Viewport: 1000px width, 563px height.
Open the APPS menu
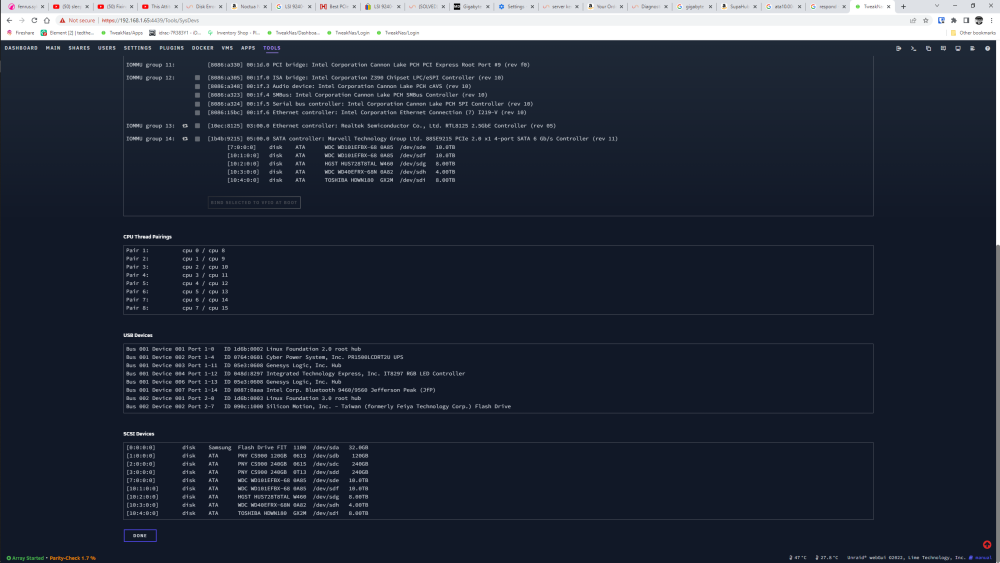[x=248, y=48]
